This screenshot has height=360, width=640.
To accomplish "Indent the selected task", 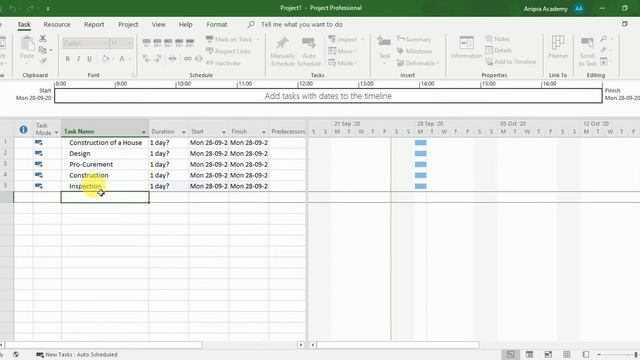I will coord(157,59).
